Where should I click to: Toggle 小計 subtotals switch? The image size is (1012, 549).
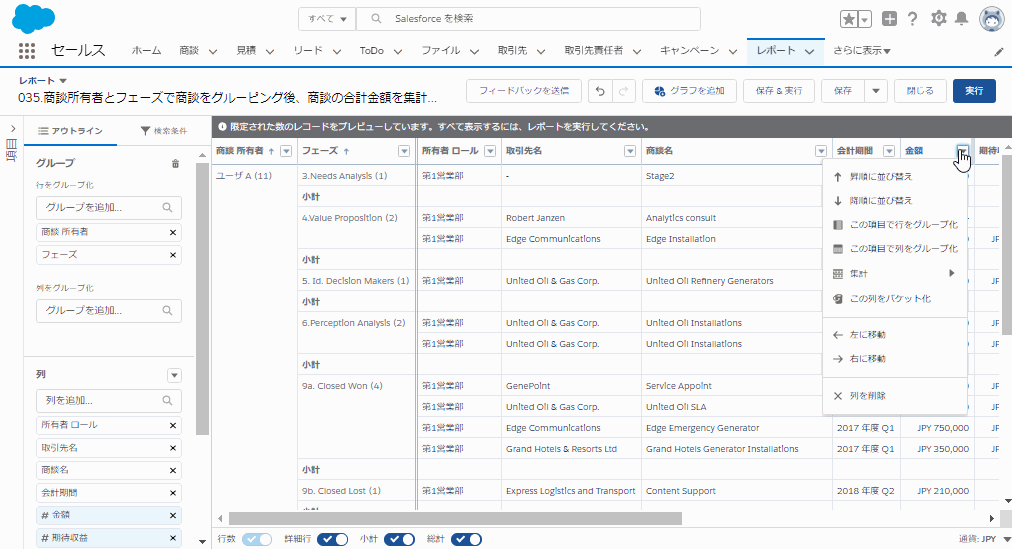[x=399, y=539]
